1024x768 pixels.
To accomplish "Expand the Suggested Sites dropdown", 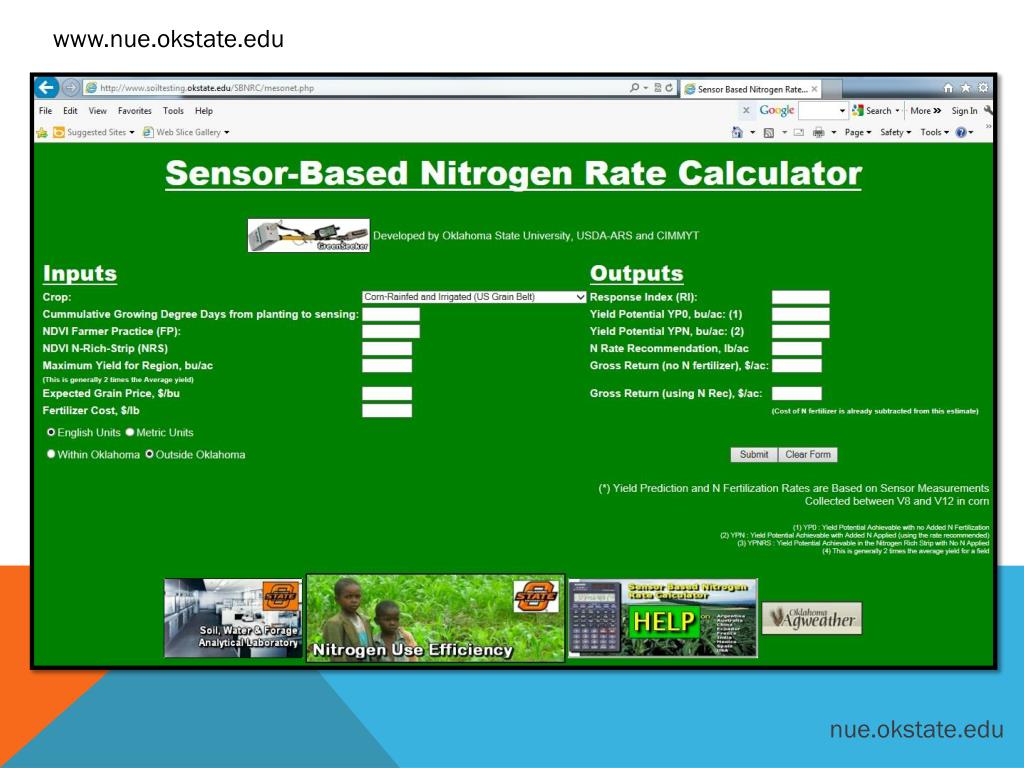I will (132, 133).
